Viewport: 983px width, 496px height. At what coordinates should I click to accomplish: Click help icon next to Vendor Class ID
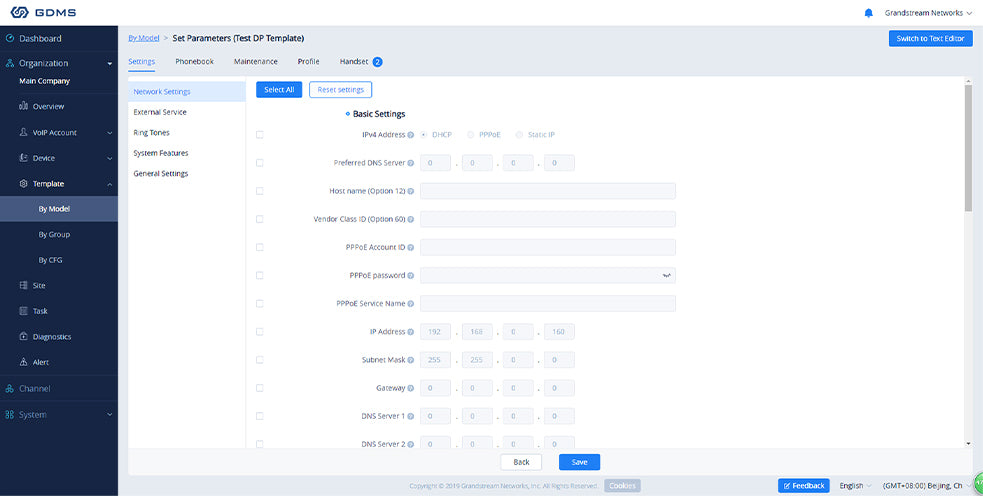(411, 219)
